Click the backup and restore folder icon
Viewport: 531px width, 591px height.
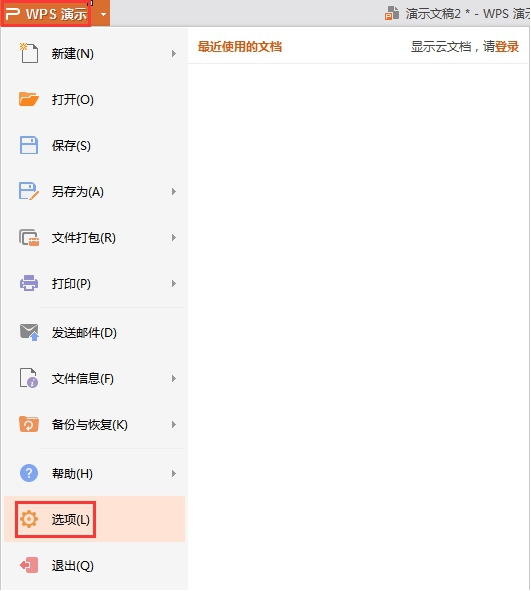[x=29, y=424]
